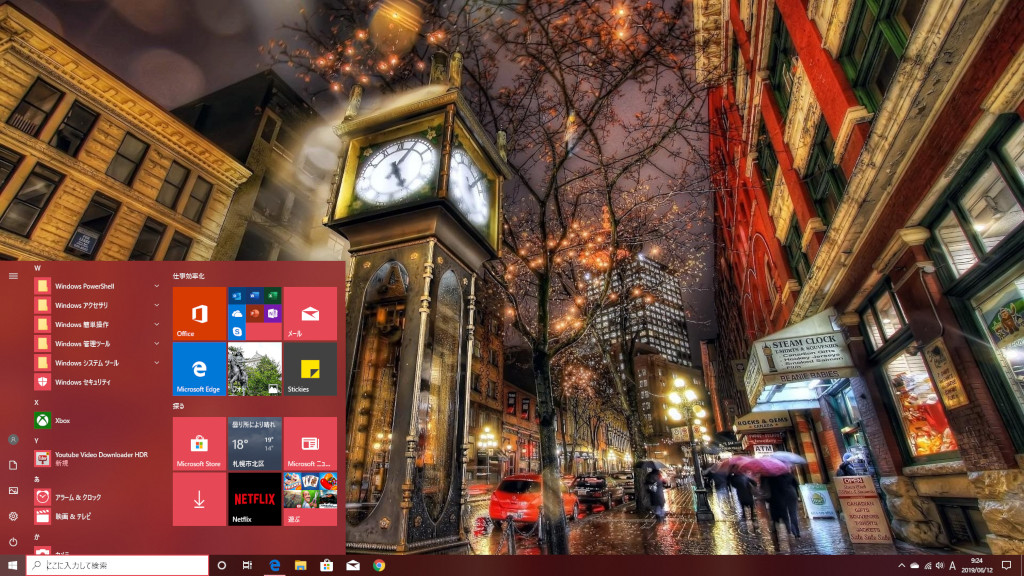Screen dimensions: 1024x576
Task: Open the Office apps group tile
Action: pos(255,313)
